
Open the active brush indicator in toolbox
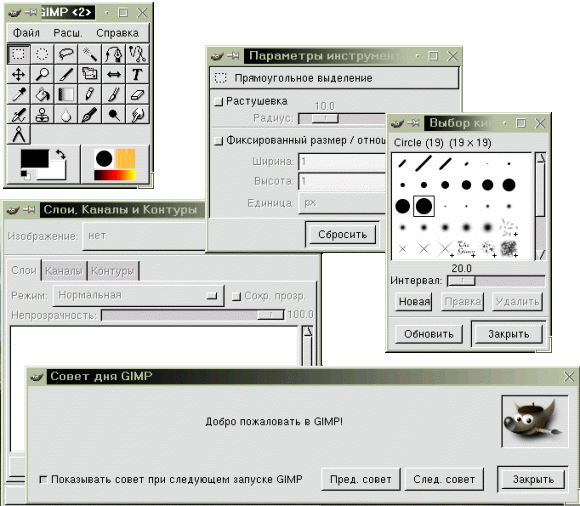[104, 158]
